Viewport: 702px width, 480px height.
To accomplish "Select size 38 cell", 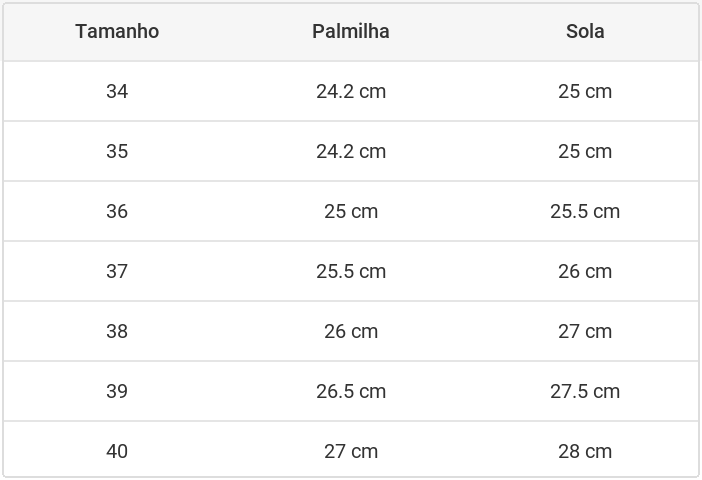I will (x=117, y=331).
